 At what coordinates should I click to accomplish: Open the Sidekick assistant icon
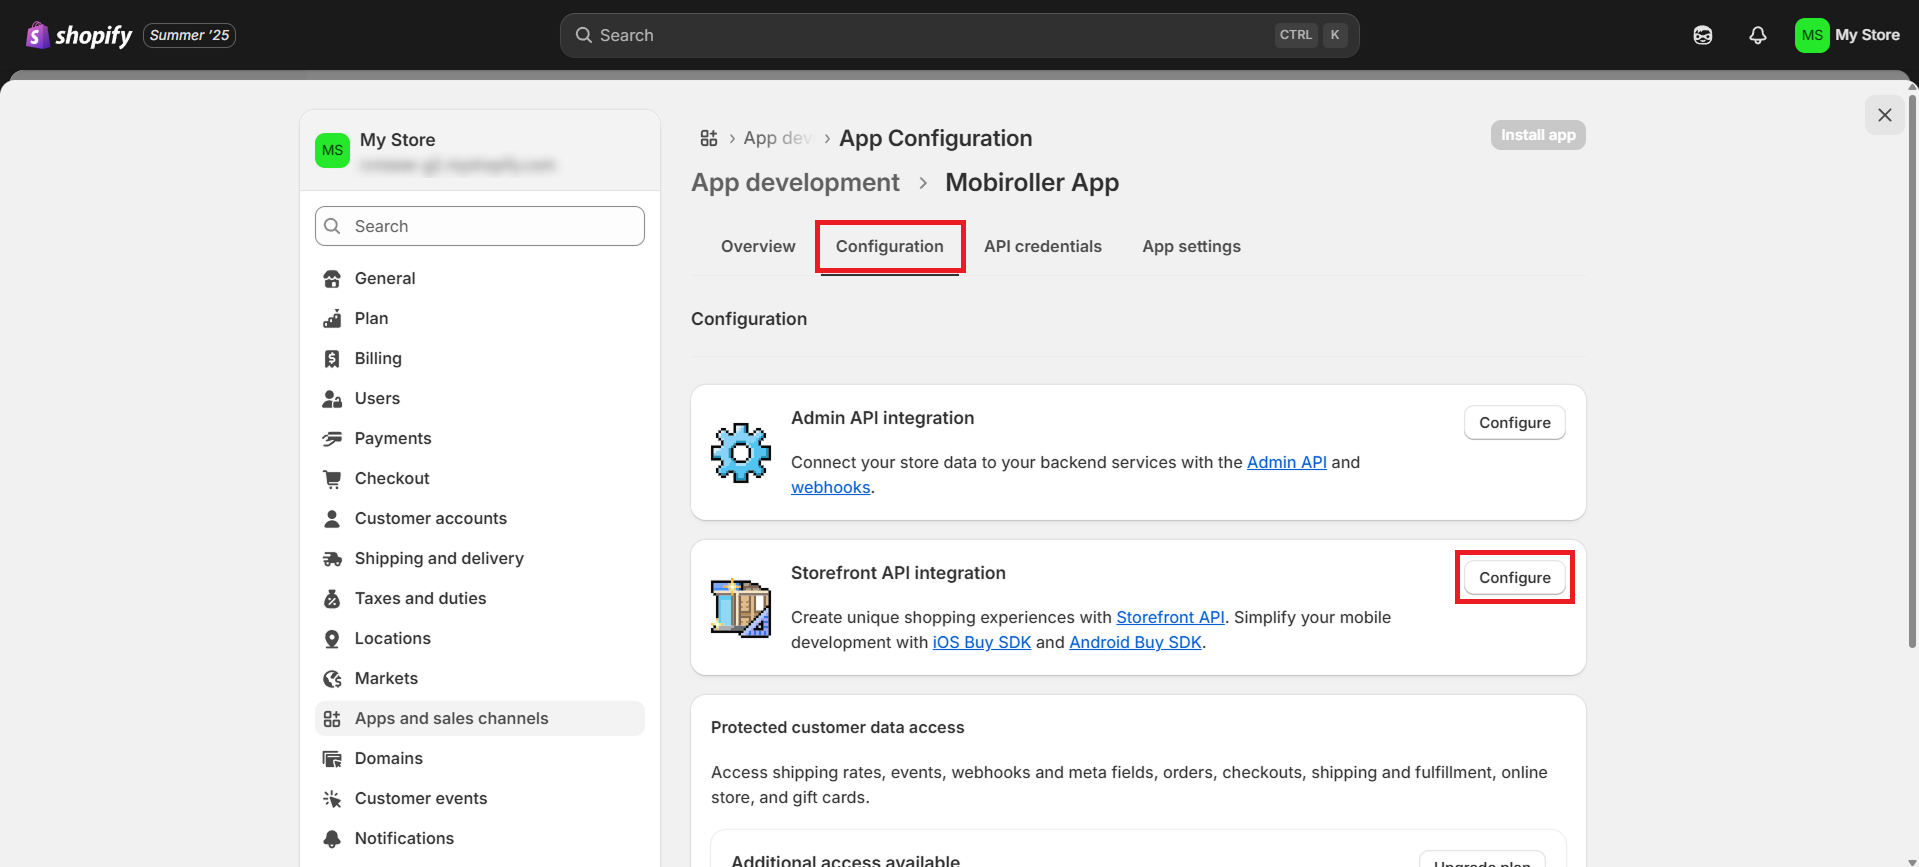click(x=1703, y=35)
